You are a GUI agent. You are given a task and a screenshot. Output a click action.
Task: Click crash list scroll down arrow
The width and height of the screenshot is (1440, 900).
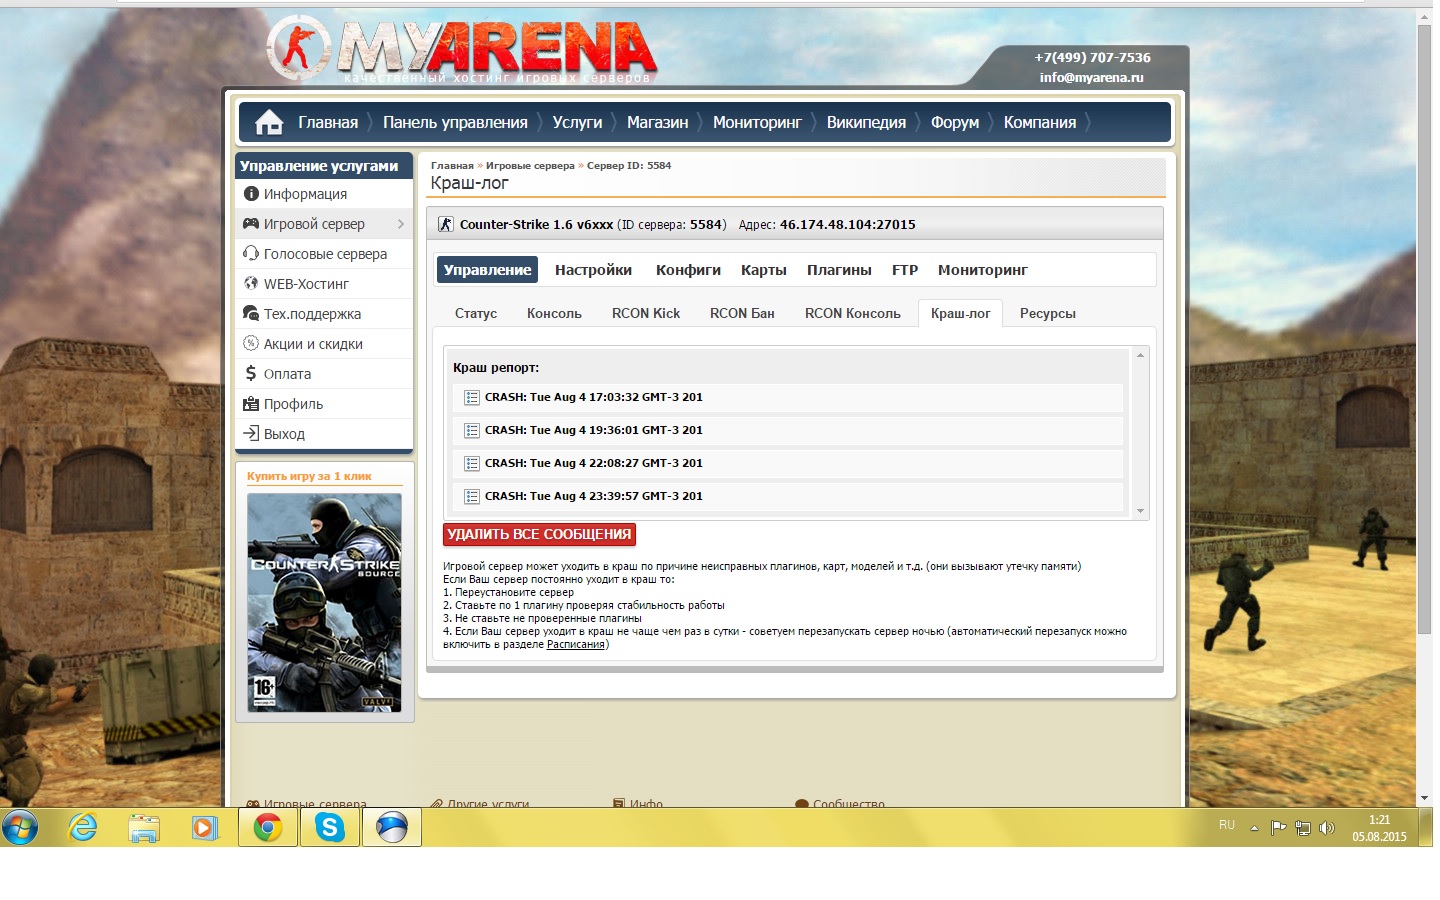pyautogui.click(x=1140, y=511)
